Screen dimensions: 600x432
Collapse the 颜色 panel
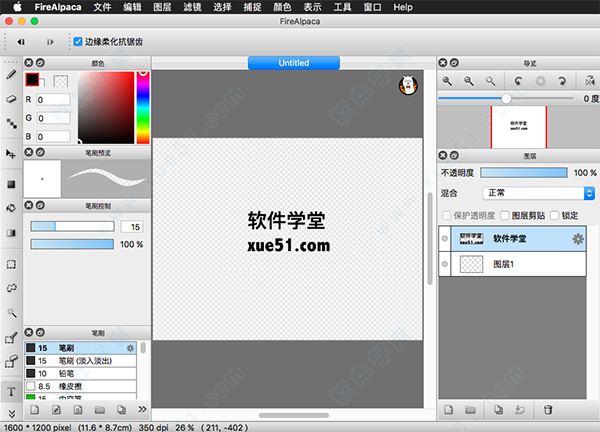(40, 63)
